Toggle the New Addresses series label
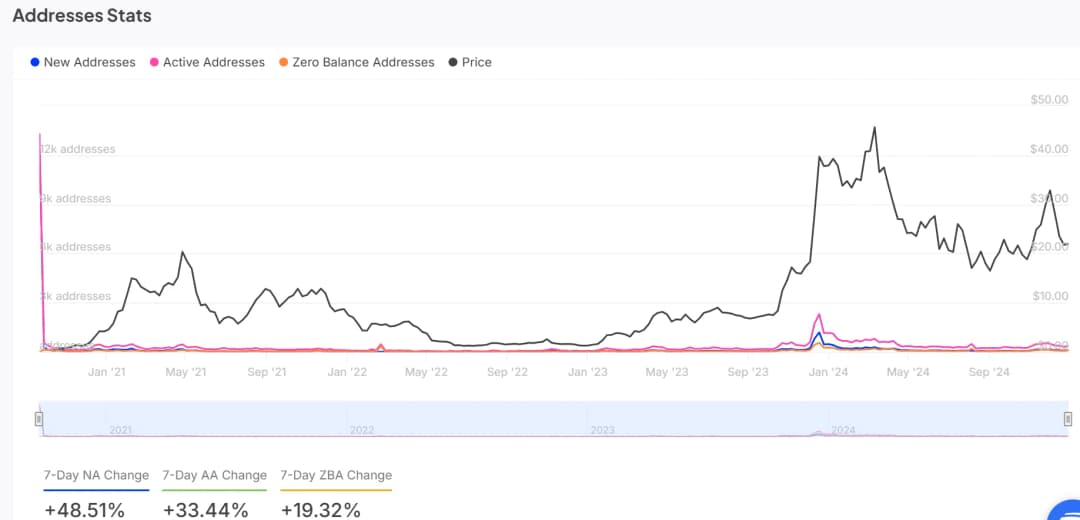The height and width of the screenshot is (520, 1080). 89,62
